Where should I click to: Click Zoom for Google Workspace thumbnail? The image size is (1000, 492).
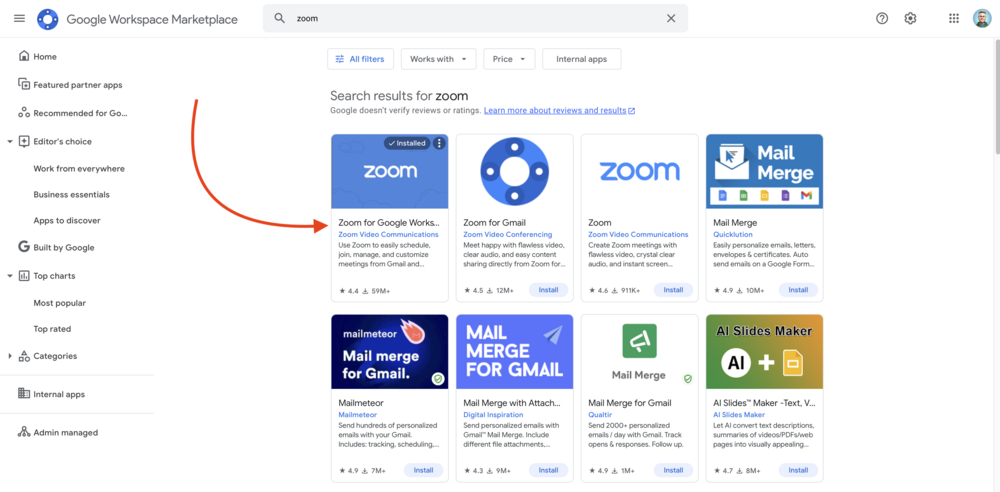pos(390,171)
